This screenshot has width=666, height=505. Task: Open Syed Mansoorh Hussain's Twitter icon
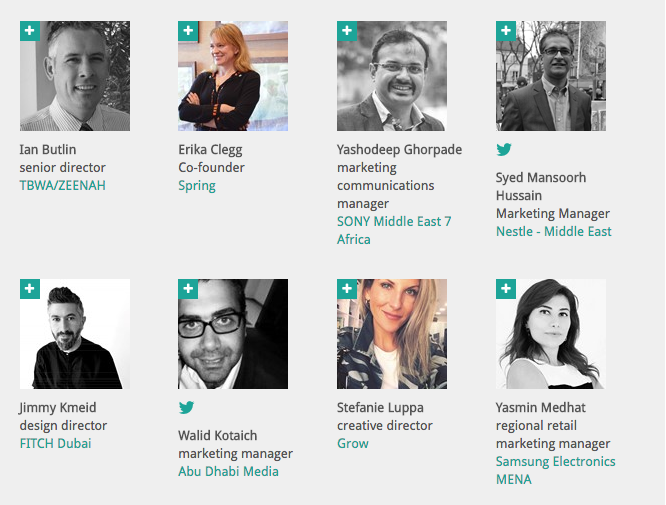tap(504, 150)
